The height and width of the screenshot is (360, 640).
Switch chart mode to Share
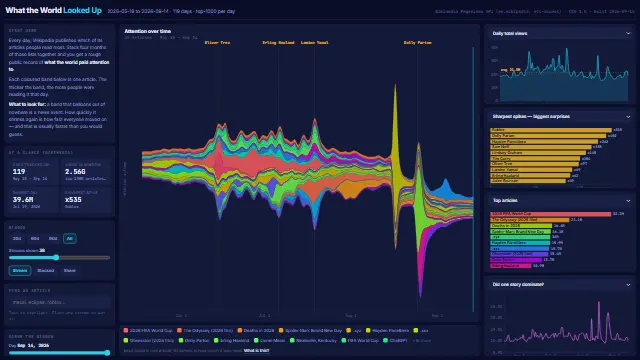69,271
